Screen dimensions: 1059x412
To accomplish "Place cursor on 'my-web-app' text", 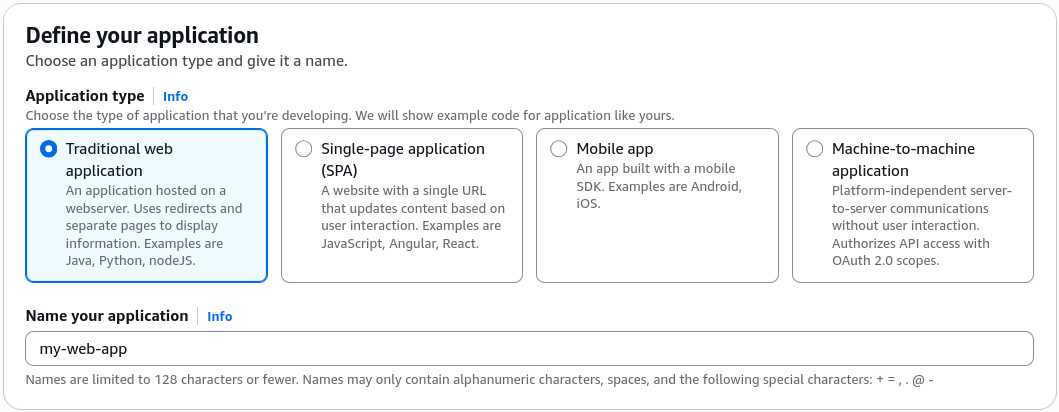I will tap(83, 349).
